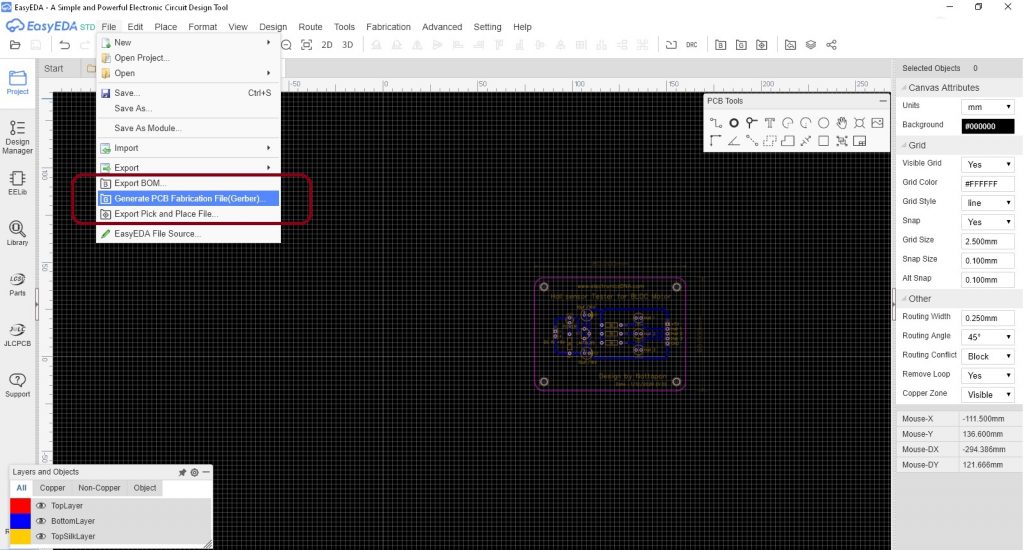Select the Rectangle tool in PCB Tools

tap(824, 140)
